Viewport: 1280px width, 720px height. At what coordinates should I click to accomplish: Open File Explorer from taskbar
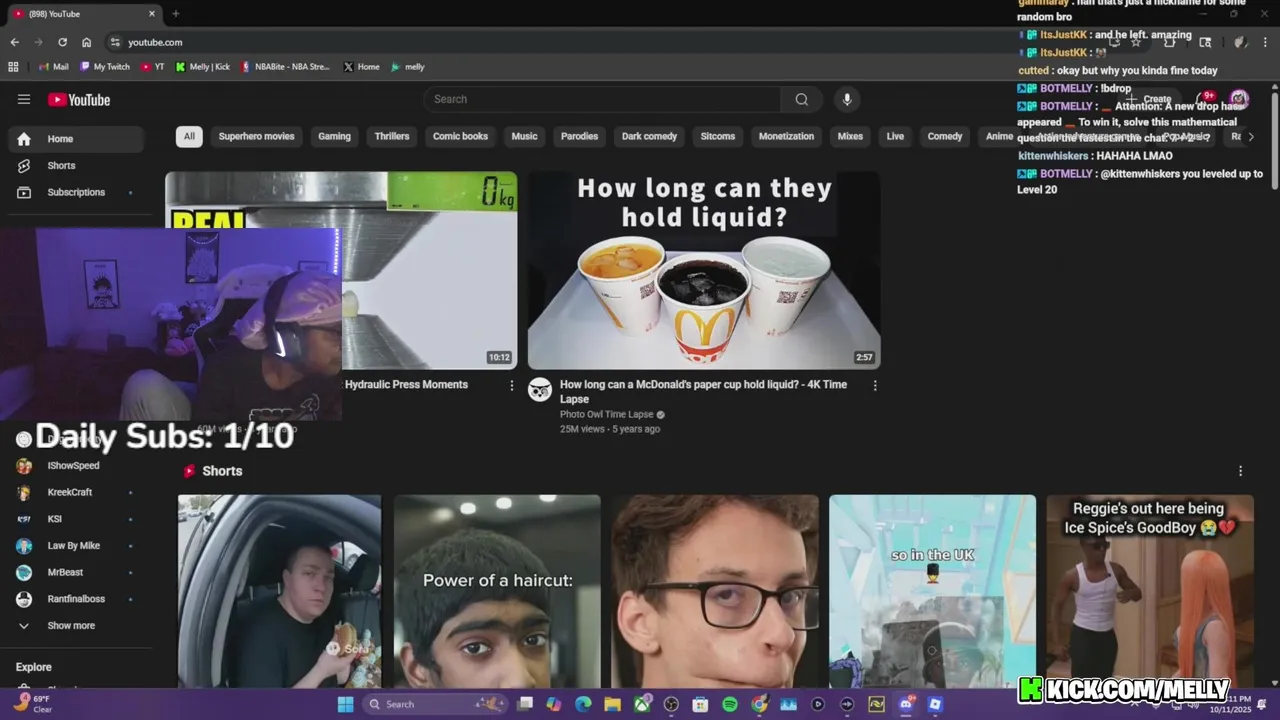pyautogui.click(x=612, y=704)
